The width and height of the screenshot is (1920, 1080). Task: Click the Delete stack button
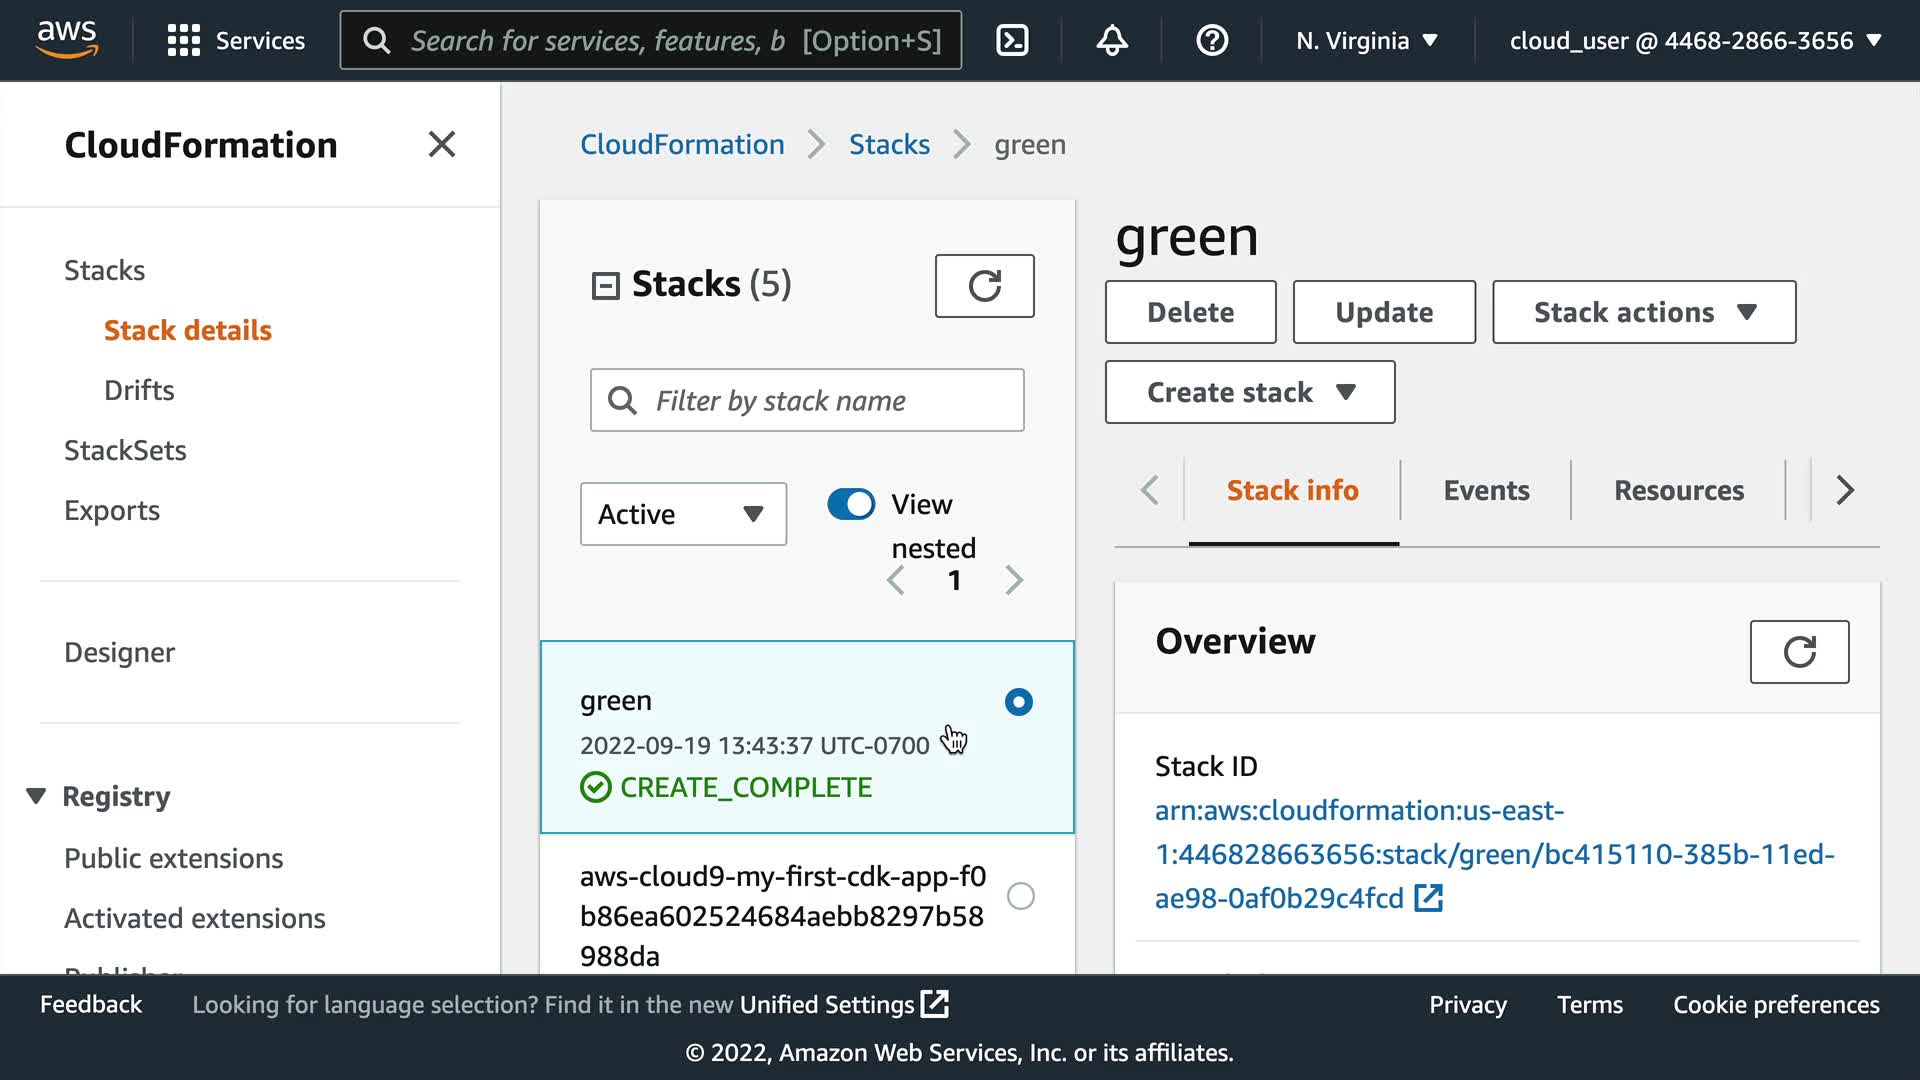[1189, 312]
